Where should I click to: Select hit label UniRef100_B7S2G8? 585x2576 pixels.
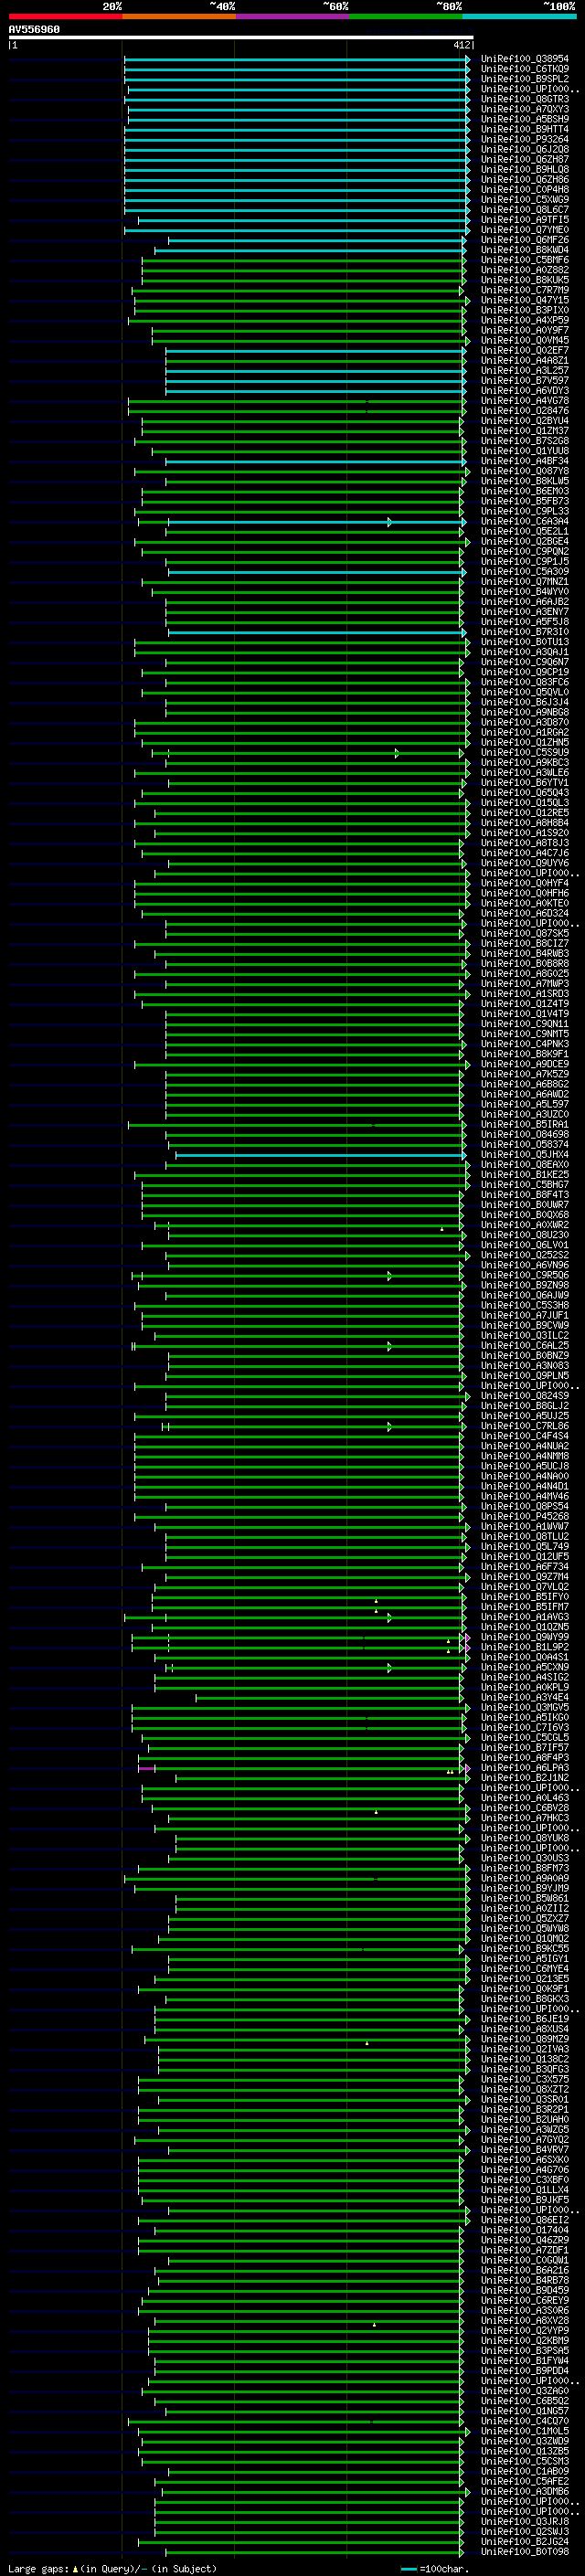(x=525, y=441)
